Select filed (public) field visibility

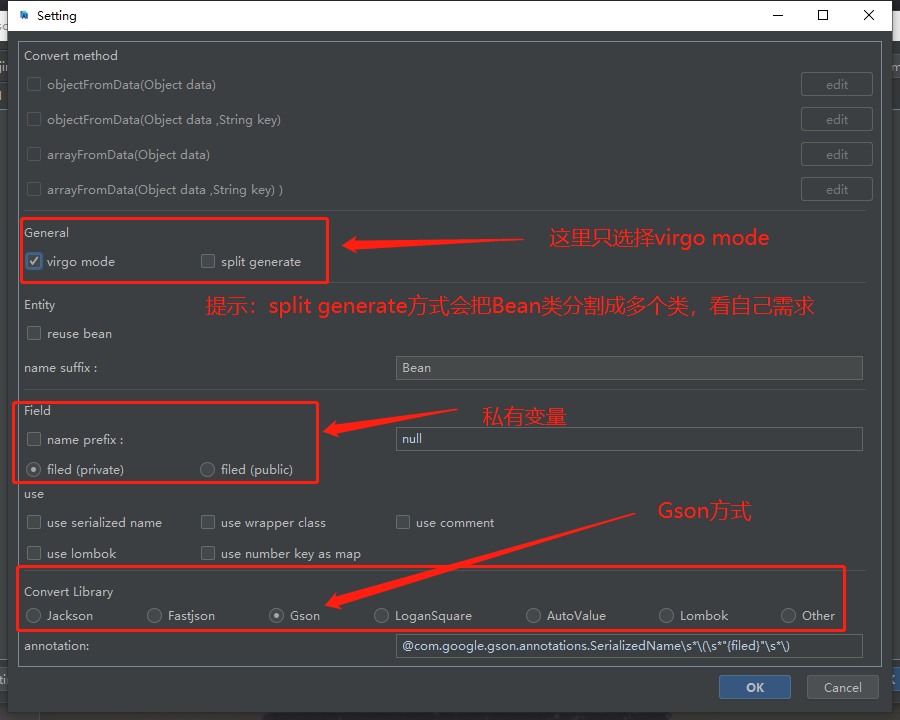tap(207, 469)
